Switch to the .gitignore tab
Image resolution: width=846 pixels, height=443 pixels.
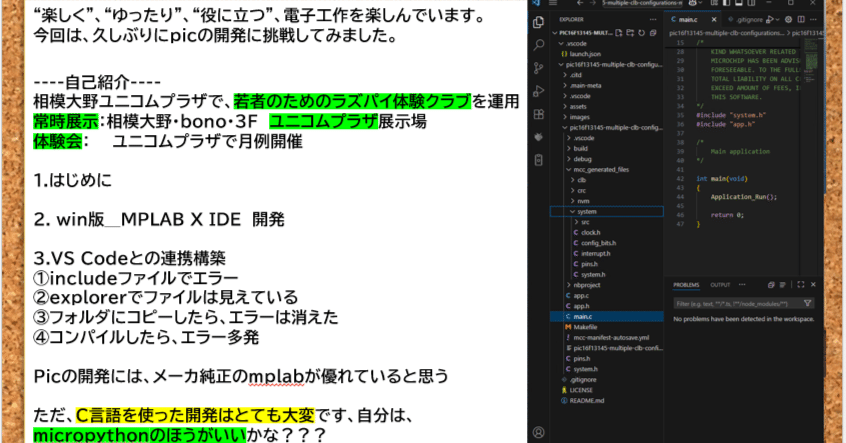749,19
